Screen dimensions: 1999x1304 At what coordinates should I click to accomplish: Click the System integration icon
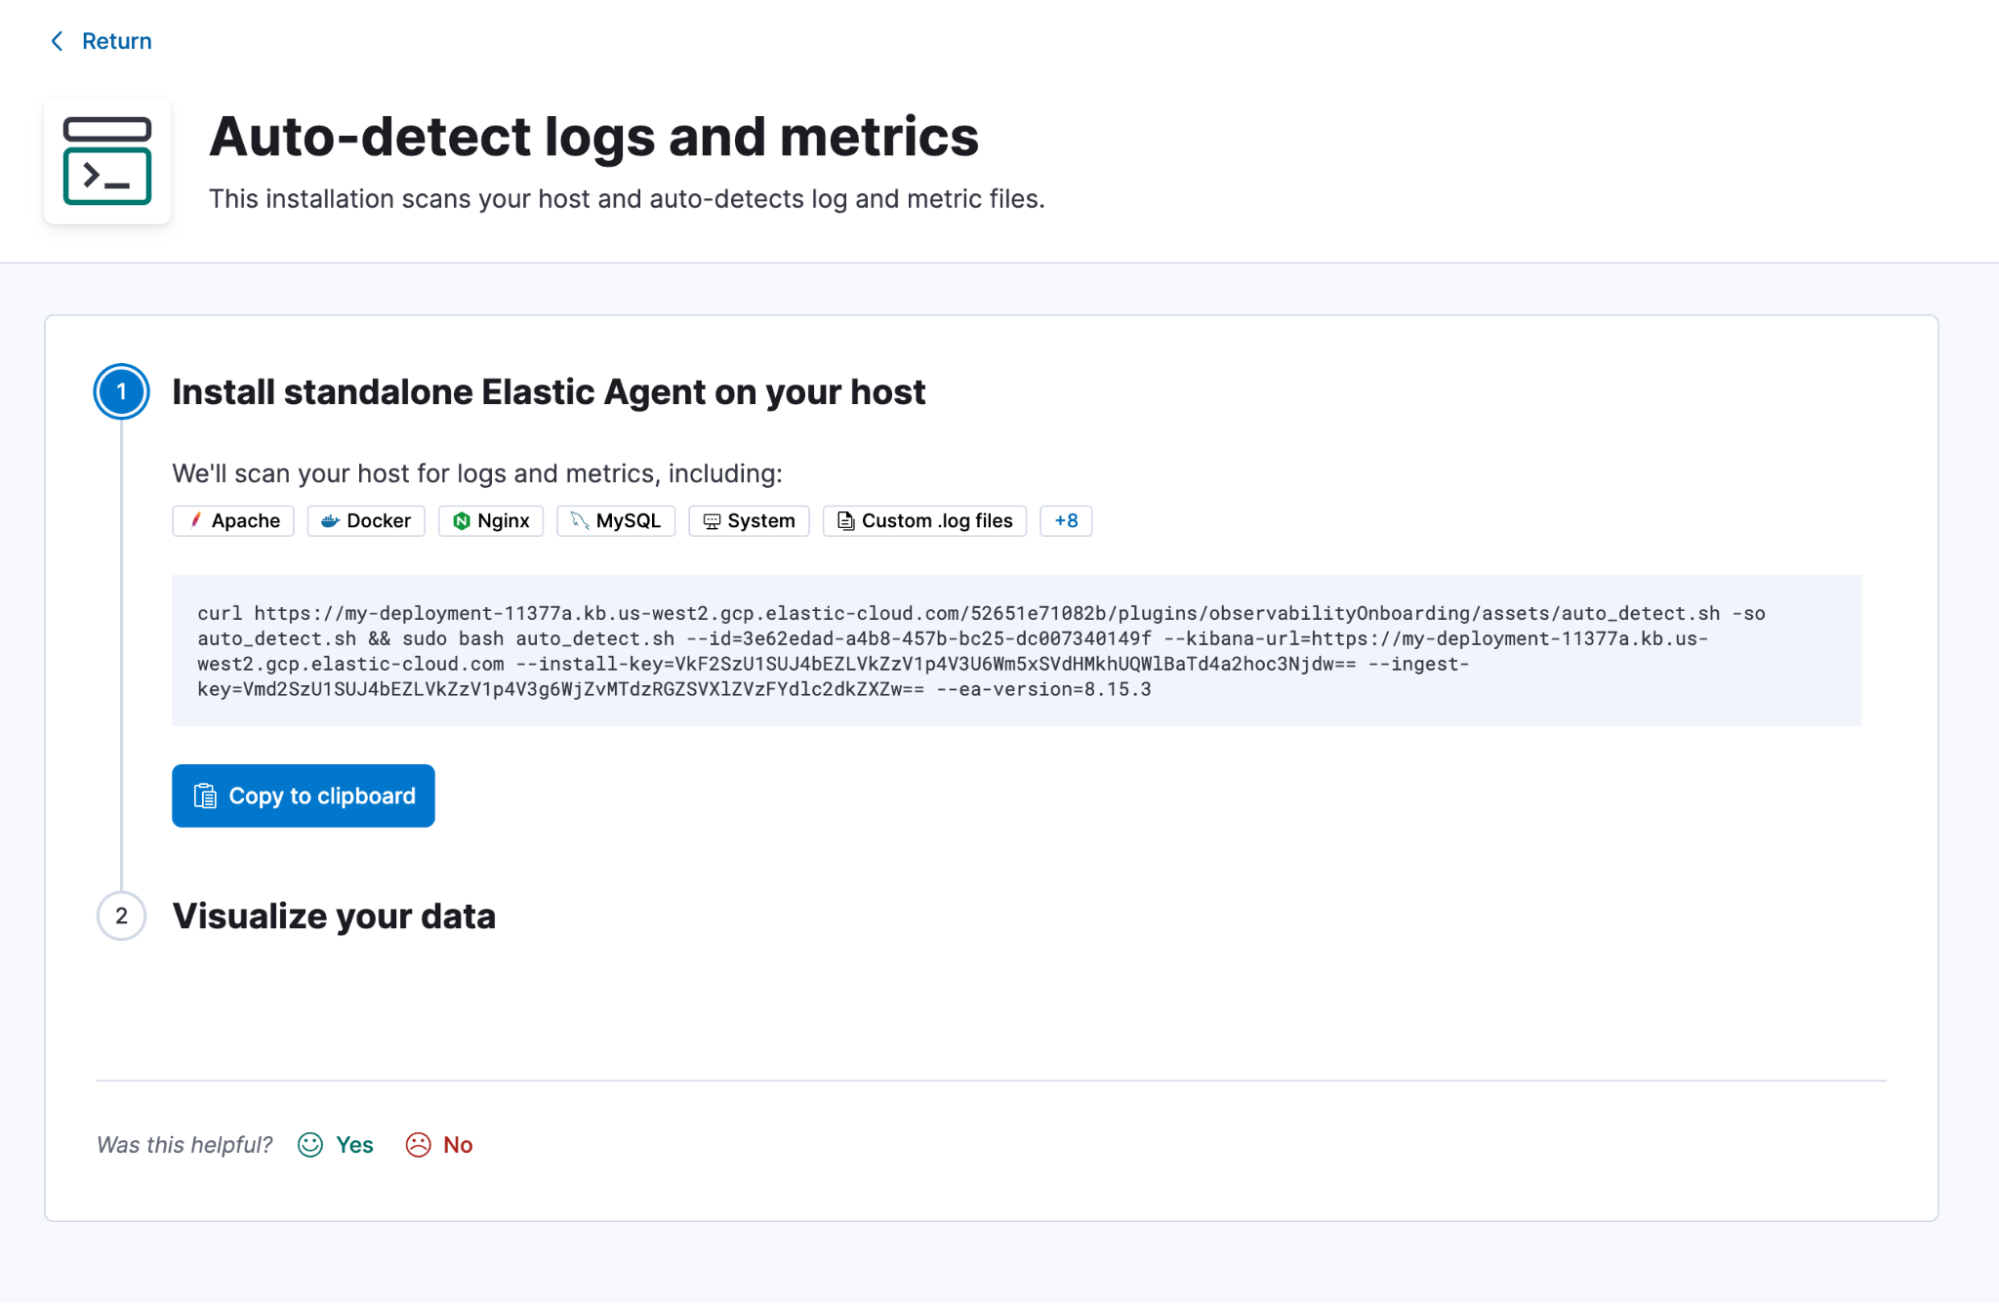point(710,519)
